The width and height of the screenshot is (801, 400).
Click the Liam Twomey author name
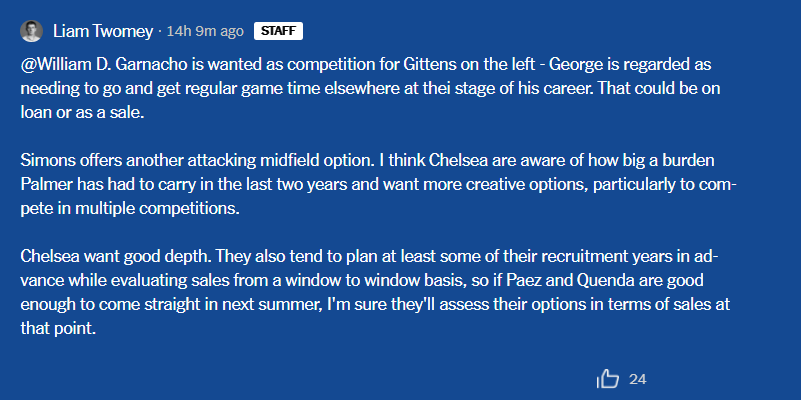pos(103,31)
